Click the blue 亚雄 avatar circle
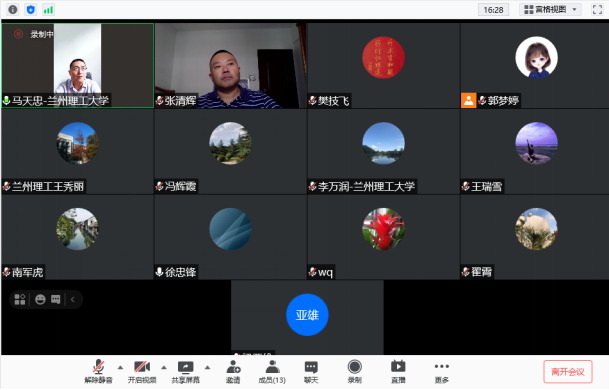609x390 pixels. pyautogui.click(x=307, y=315)
